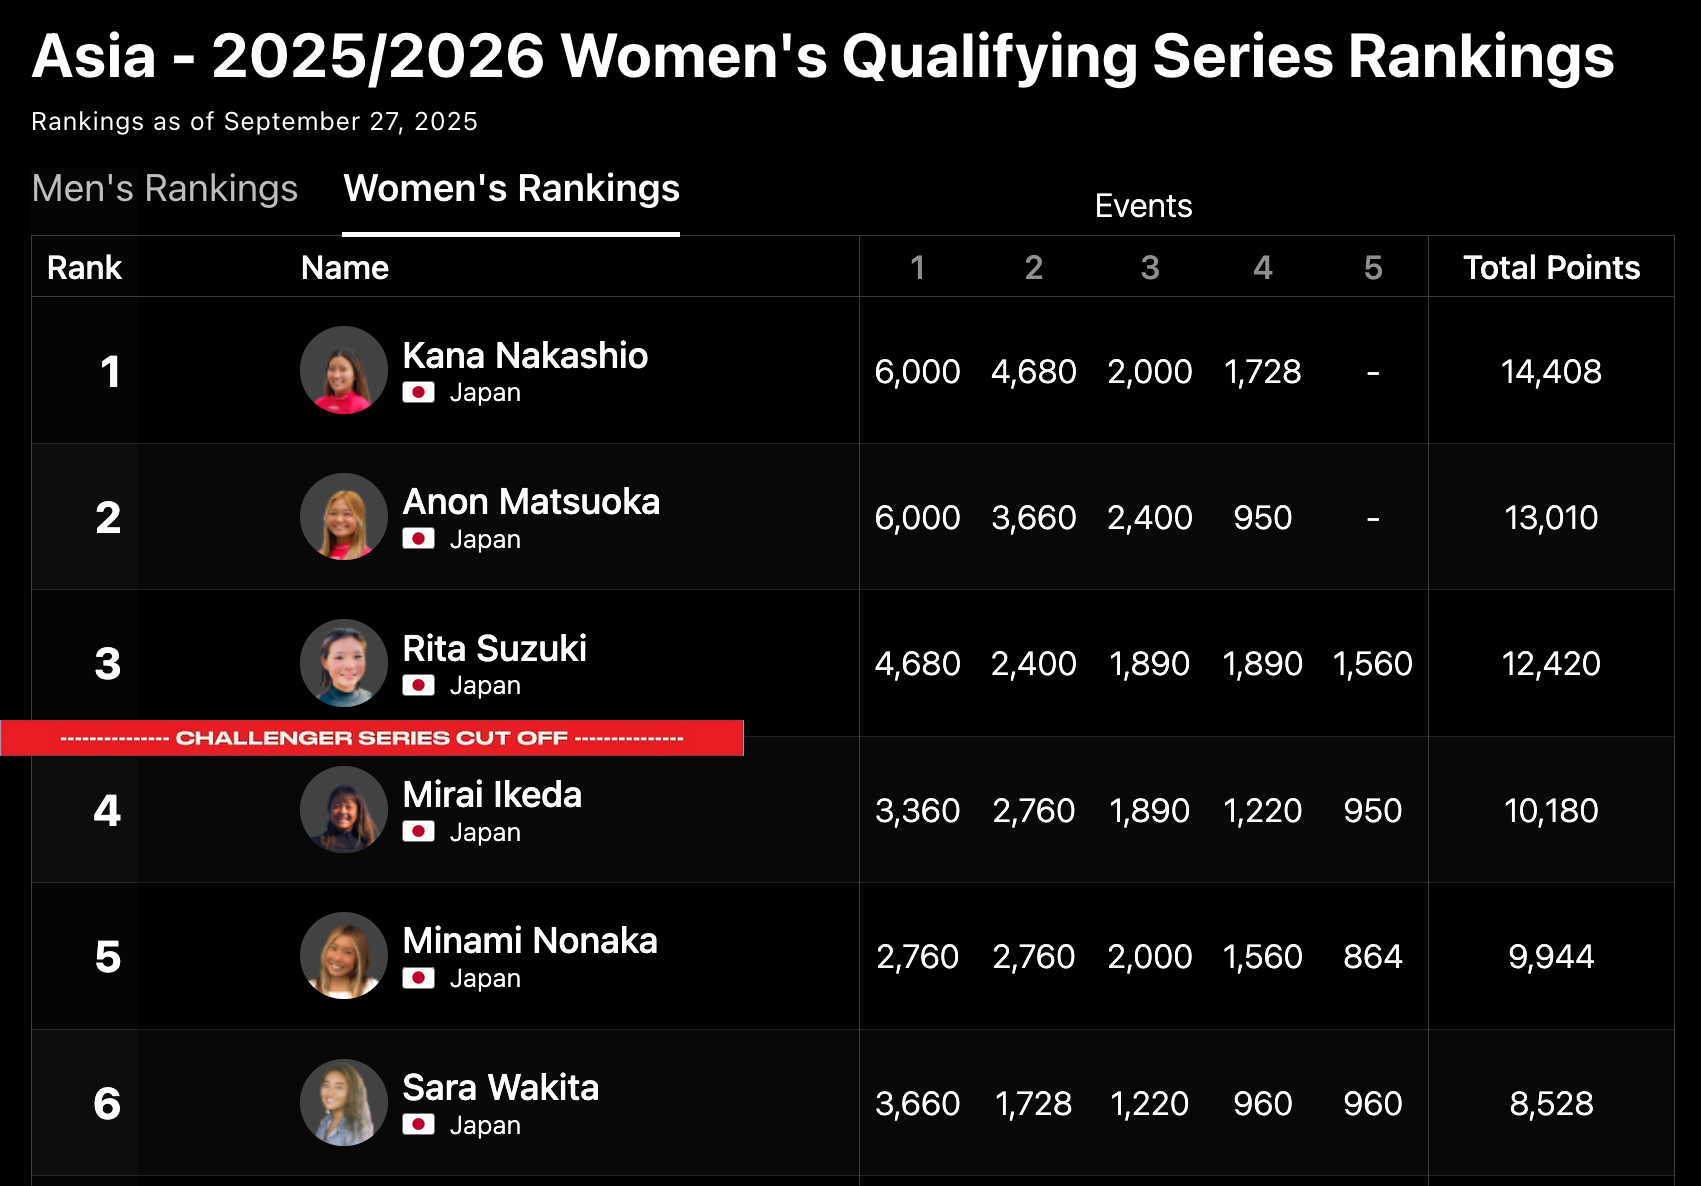Click Japan flag under Rita Suzuki

pyautogui.click(x=418, y=686)
